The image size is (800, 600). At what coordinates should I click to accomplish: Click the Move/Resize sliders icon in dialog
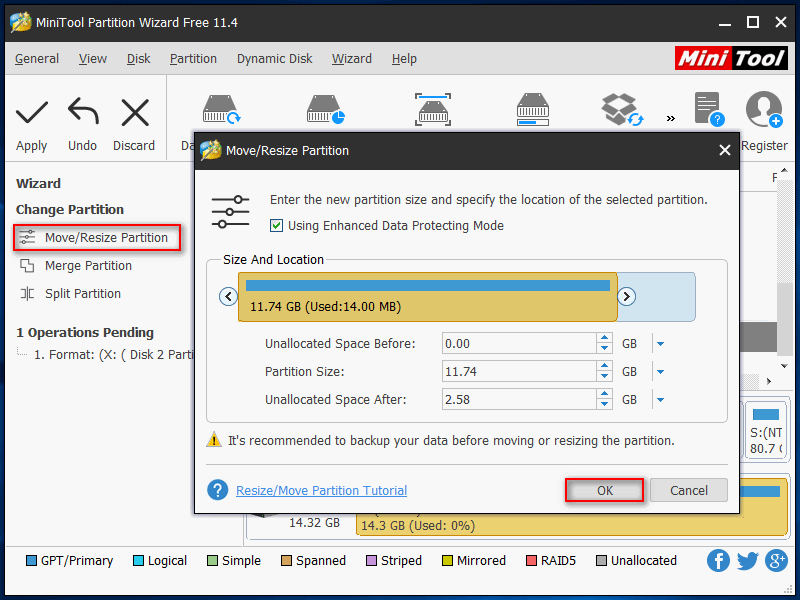pyautogui.click(x=230, y=212)
